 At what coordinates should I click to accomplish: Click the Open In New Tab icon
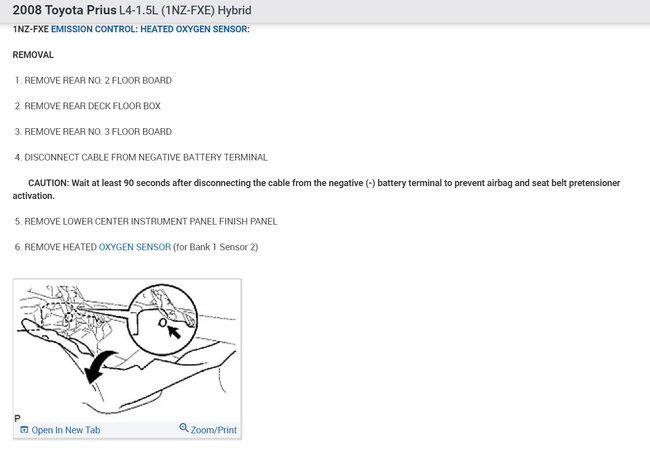point(24,430)
